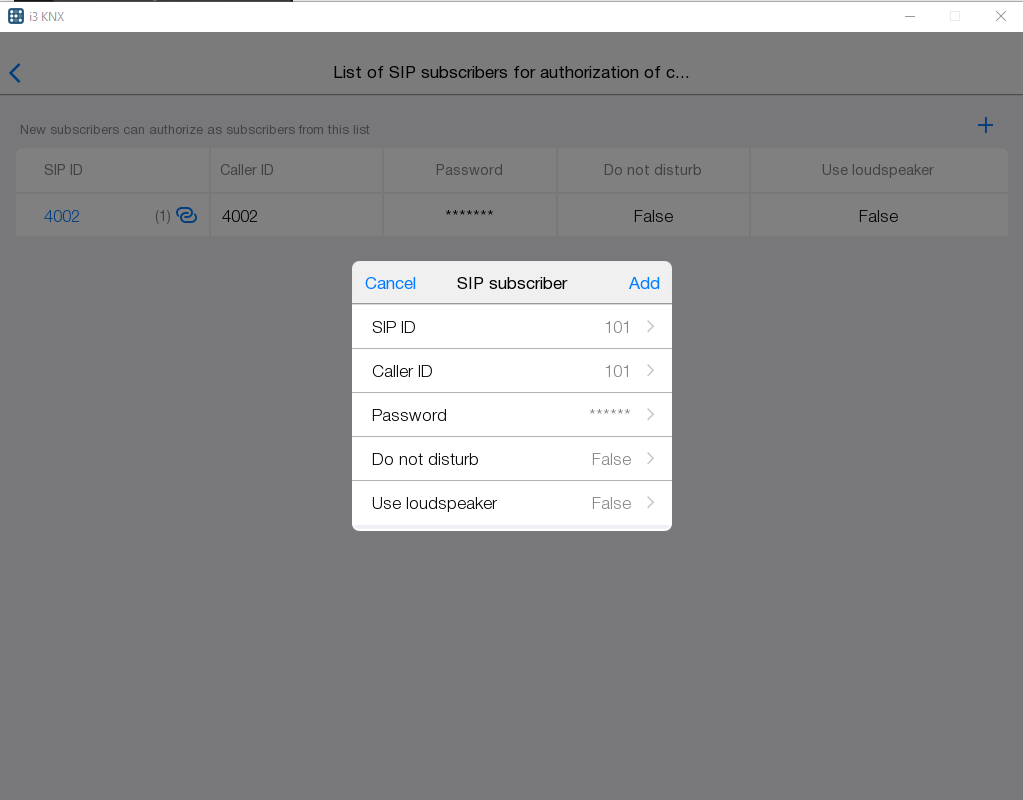Toggle Do not disturb setting in dialog

tap(511, 459)
